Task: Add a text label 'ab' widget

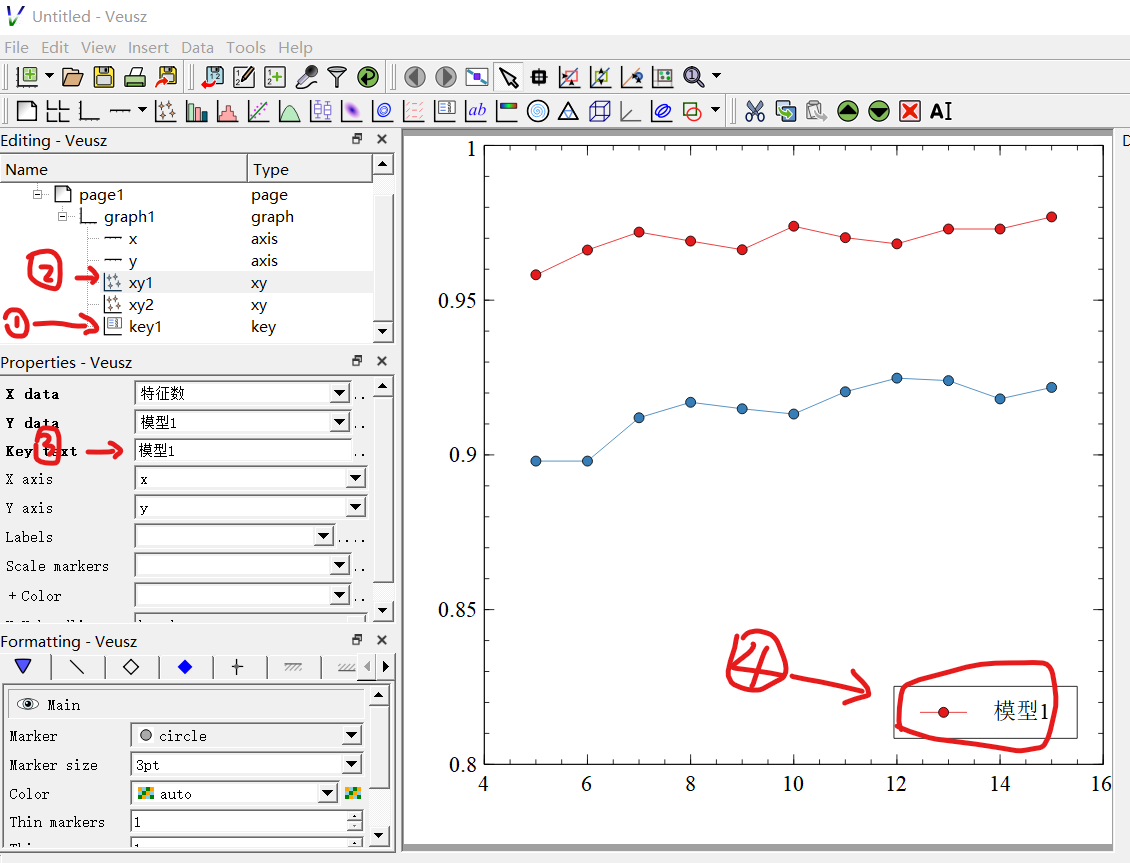Action: 476,111
